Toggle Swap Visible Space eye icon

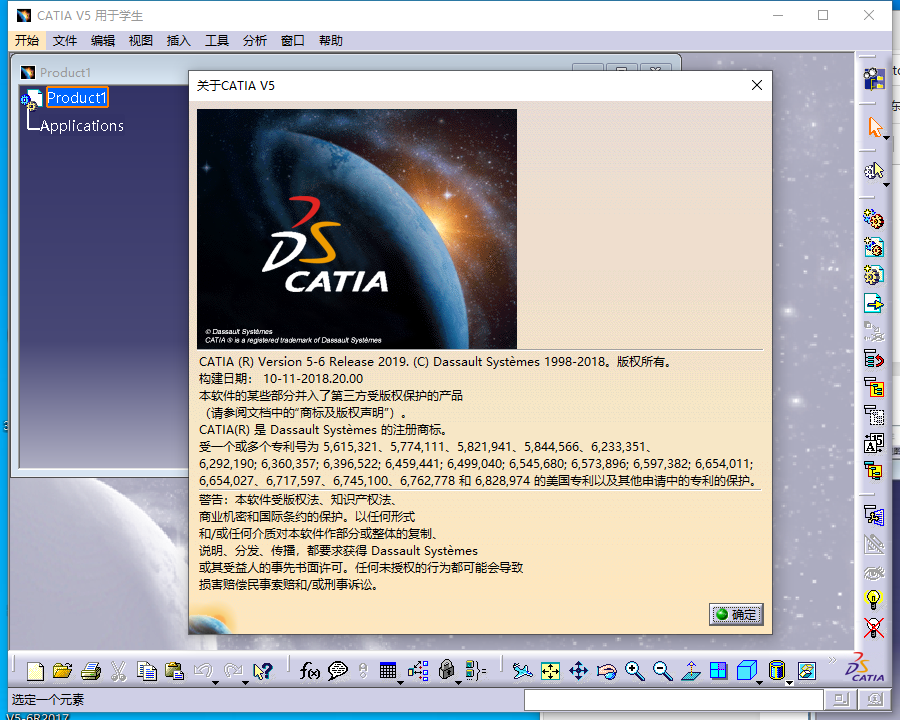[x=876, y=572]
